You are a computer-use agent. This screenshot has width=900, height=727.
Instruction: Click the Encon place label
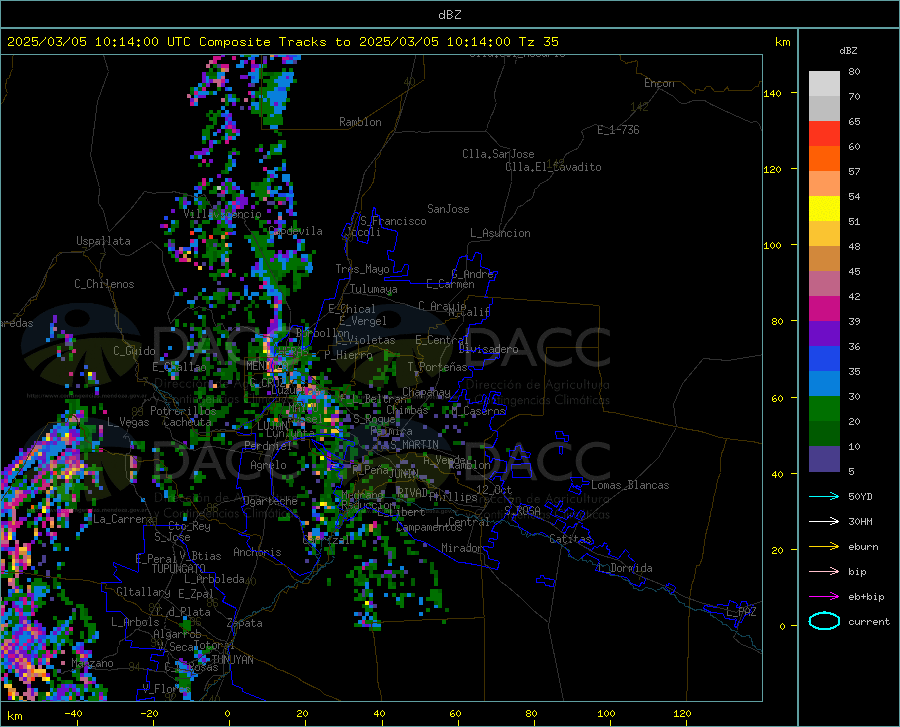(659, 83)
